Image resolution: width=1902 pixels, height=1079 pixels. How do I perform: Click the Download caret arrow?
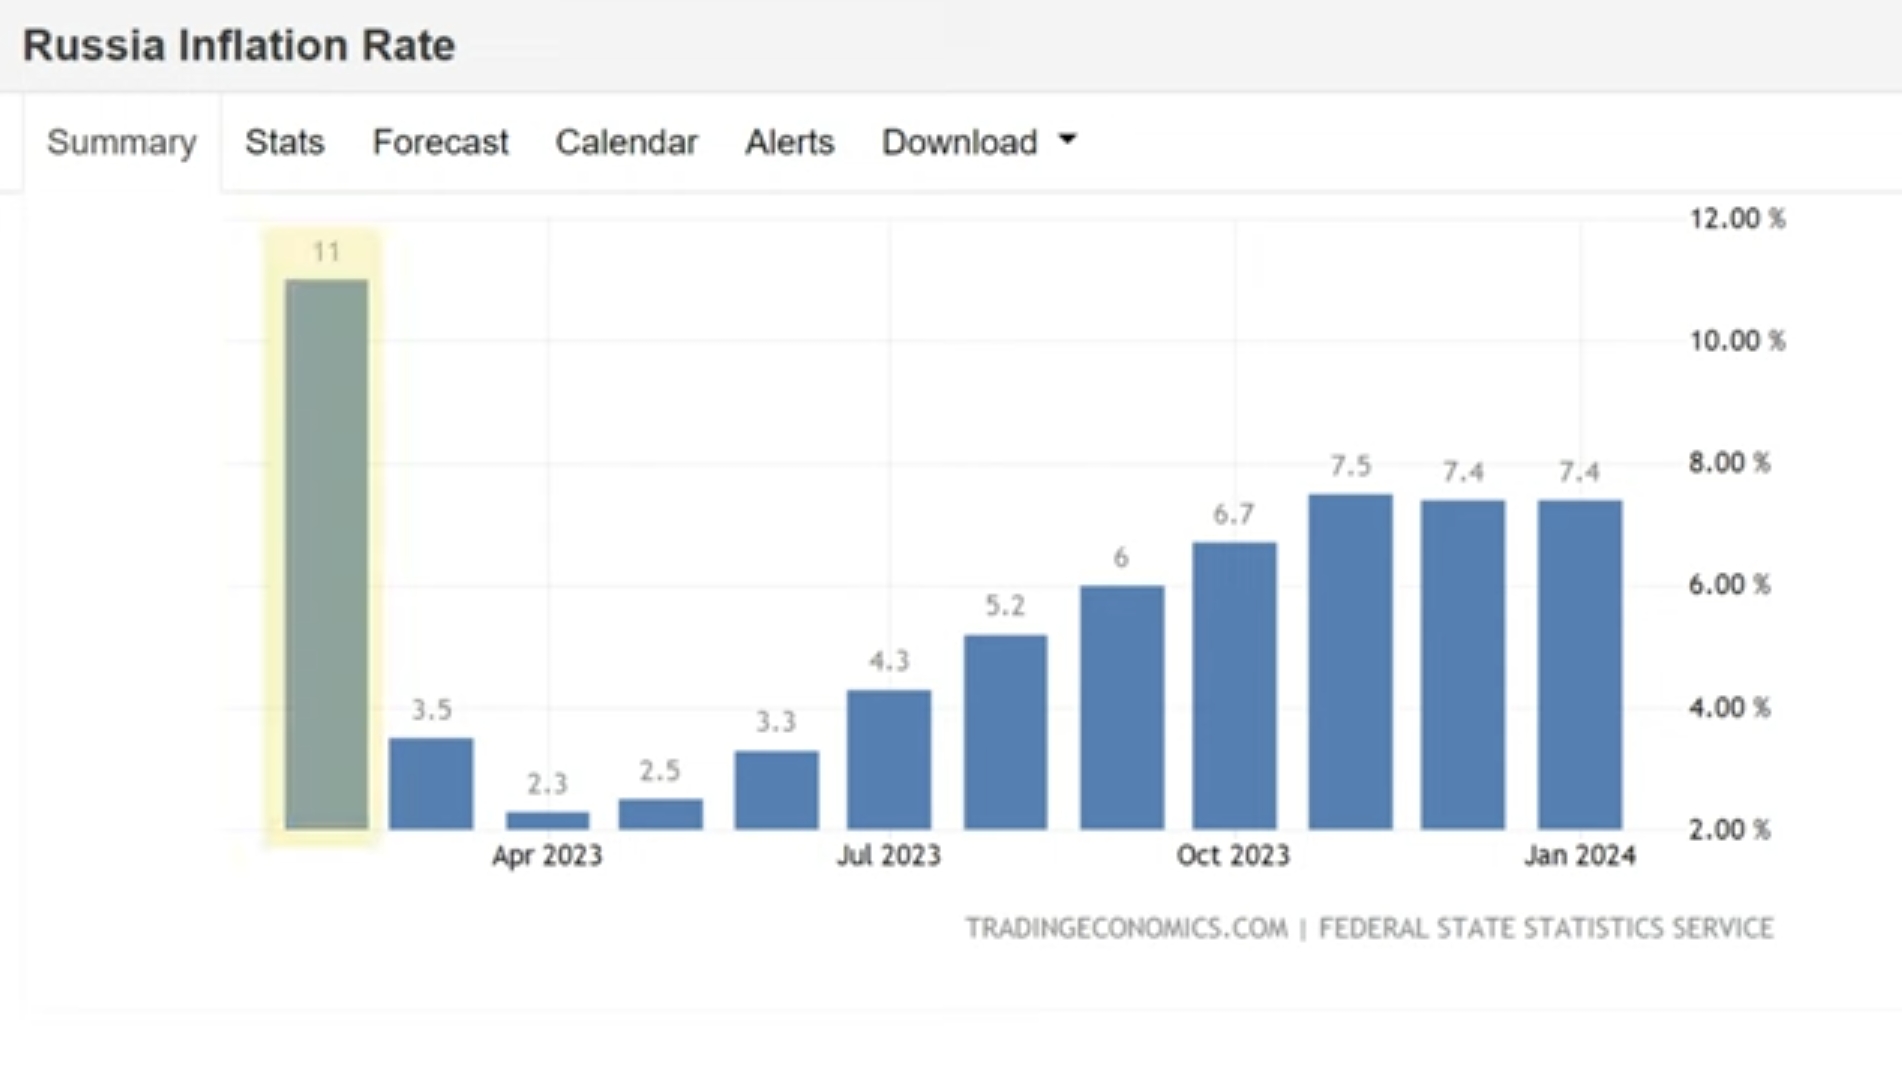point(1067,139)
